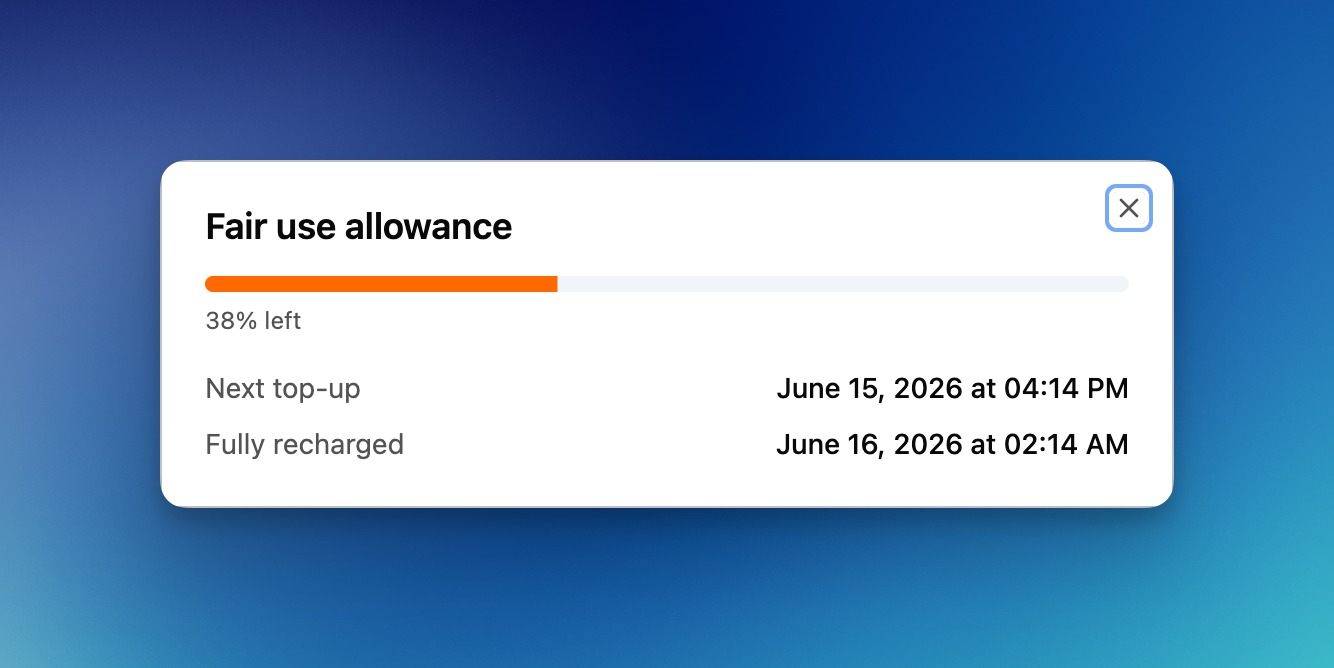The height and width of the screenshot is (668, 1334).
Task: Select the "38% left" text
Action: [x=253, y=321]
